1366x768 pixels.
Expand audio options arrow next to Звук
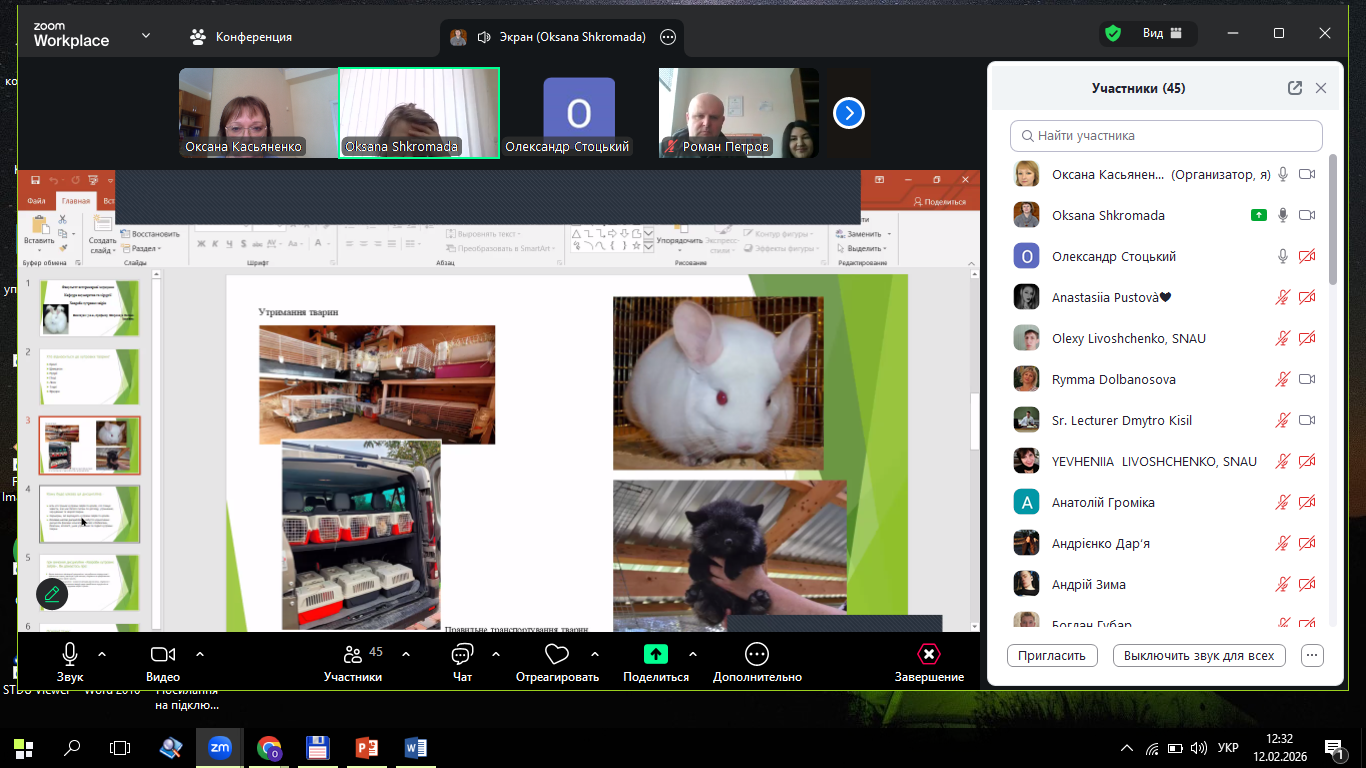102,654
